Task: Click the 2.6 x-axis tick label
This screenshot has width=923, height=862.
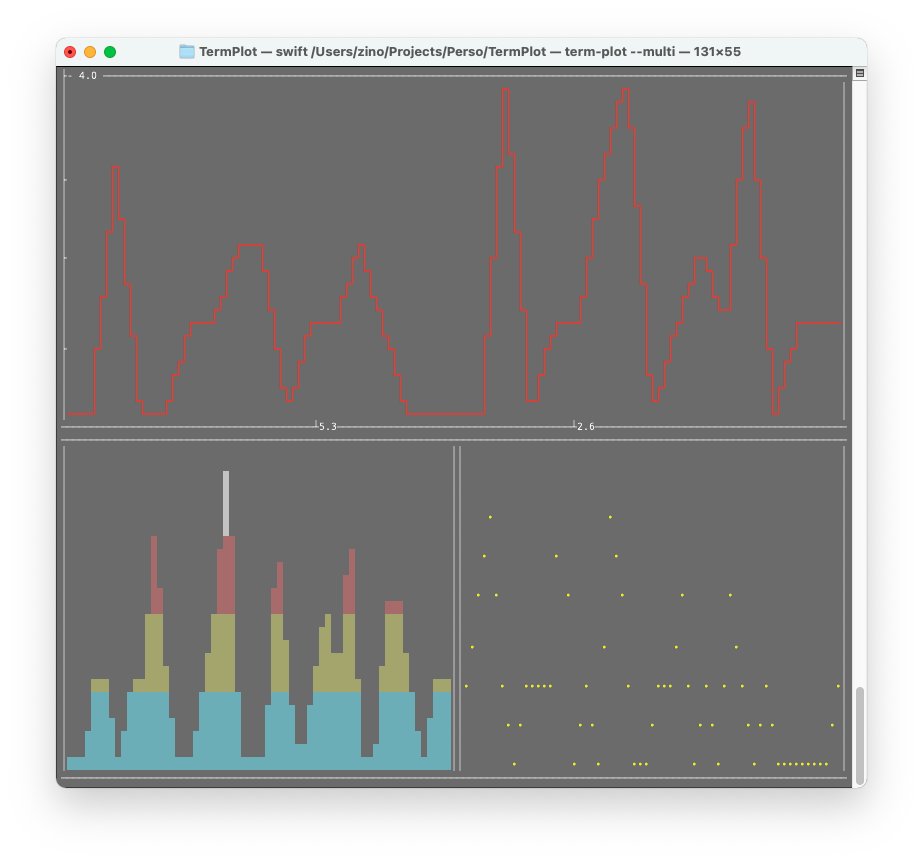Action: point(586,426)
